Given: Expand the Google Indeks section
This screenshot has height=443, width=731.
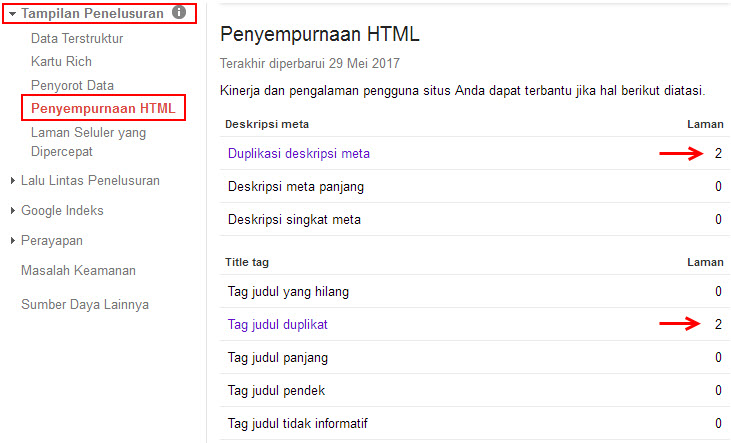Looking at the screenshot, I should point(13,210).
